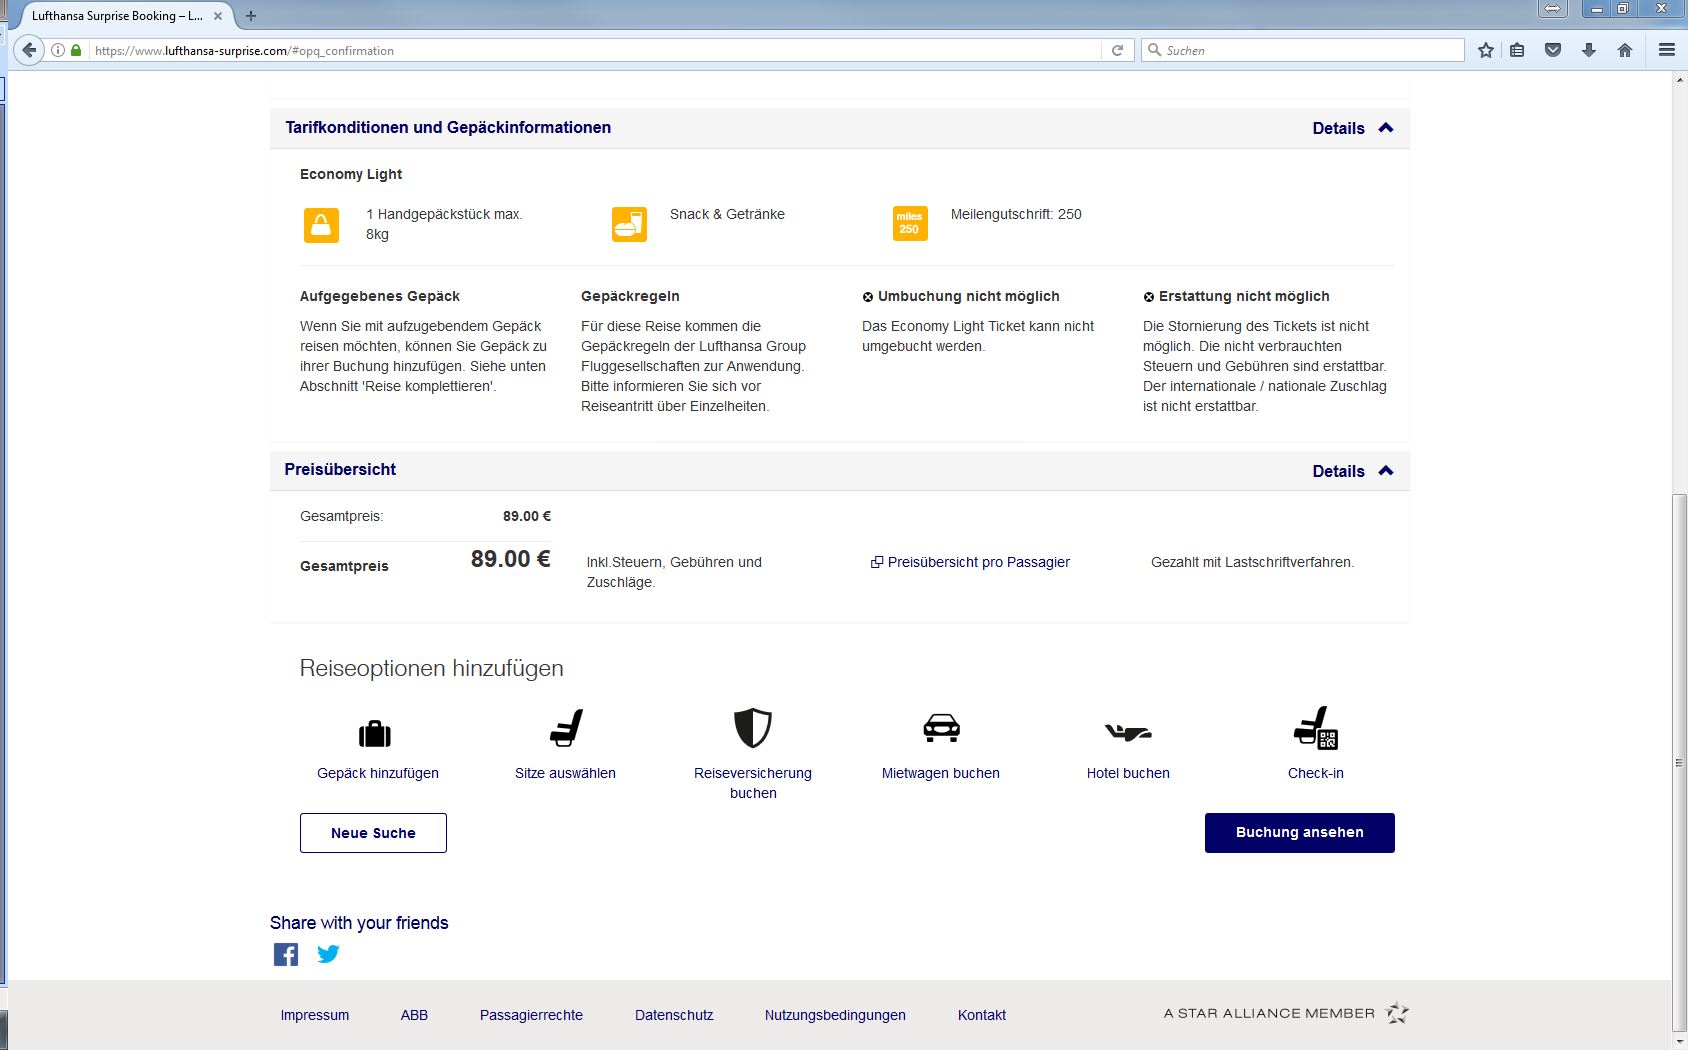Click the suitcase icon to add baggage
Screen dimensions: 1688x1050
[375, 733]
